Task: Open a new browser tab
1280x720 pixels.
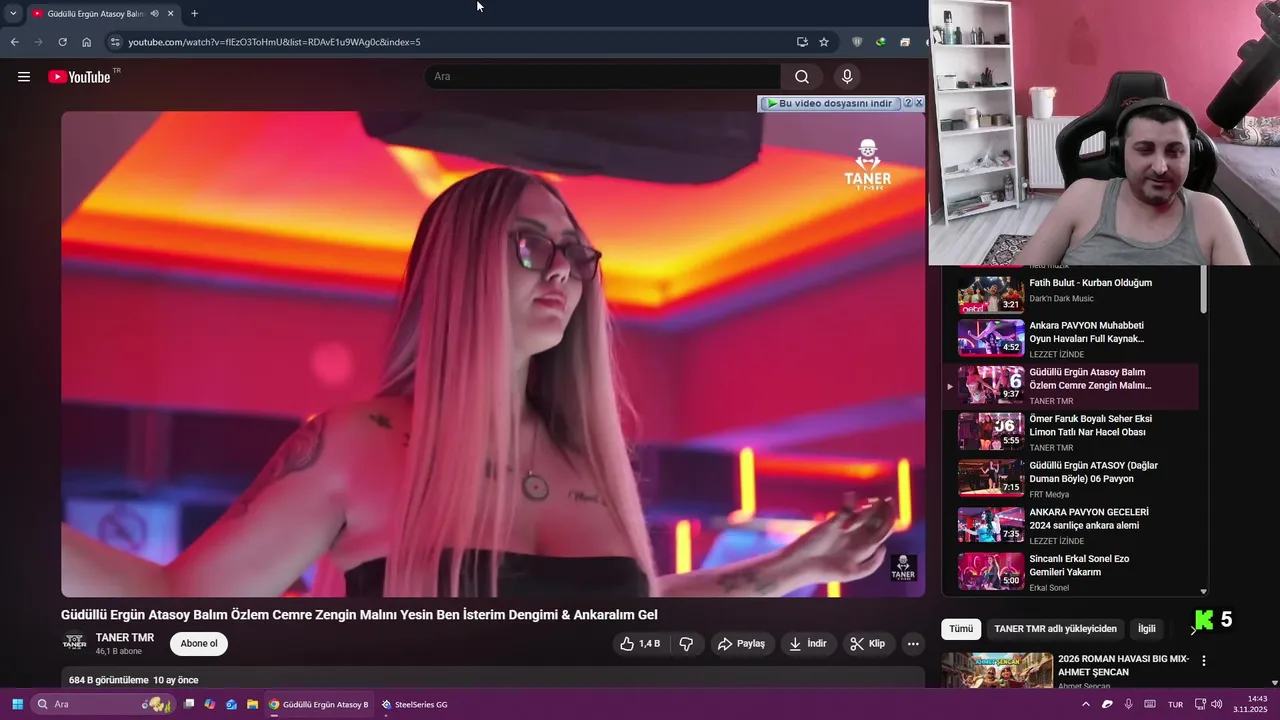Action: pyautogui.click(x=194, y=14)
